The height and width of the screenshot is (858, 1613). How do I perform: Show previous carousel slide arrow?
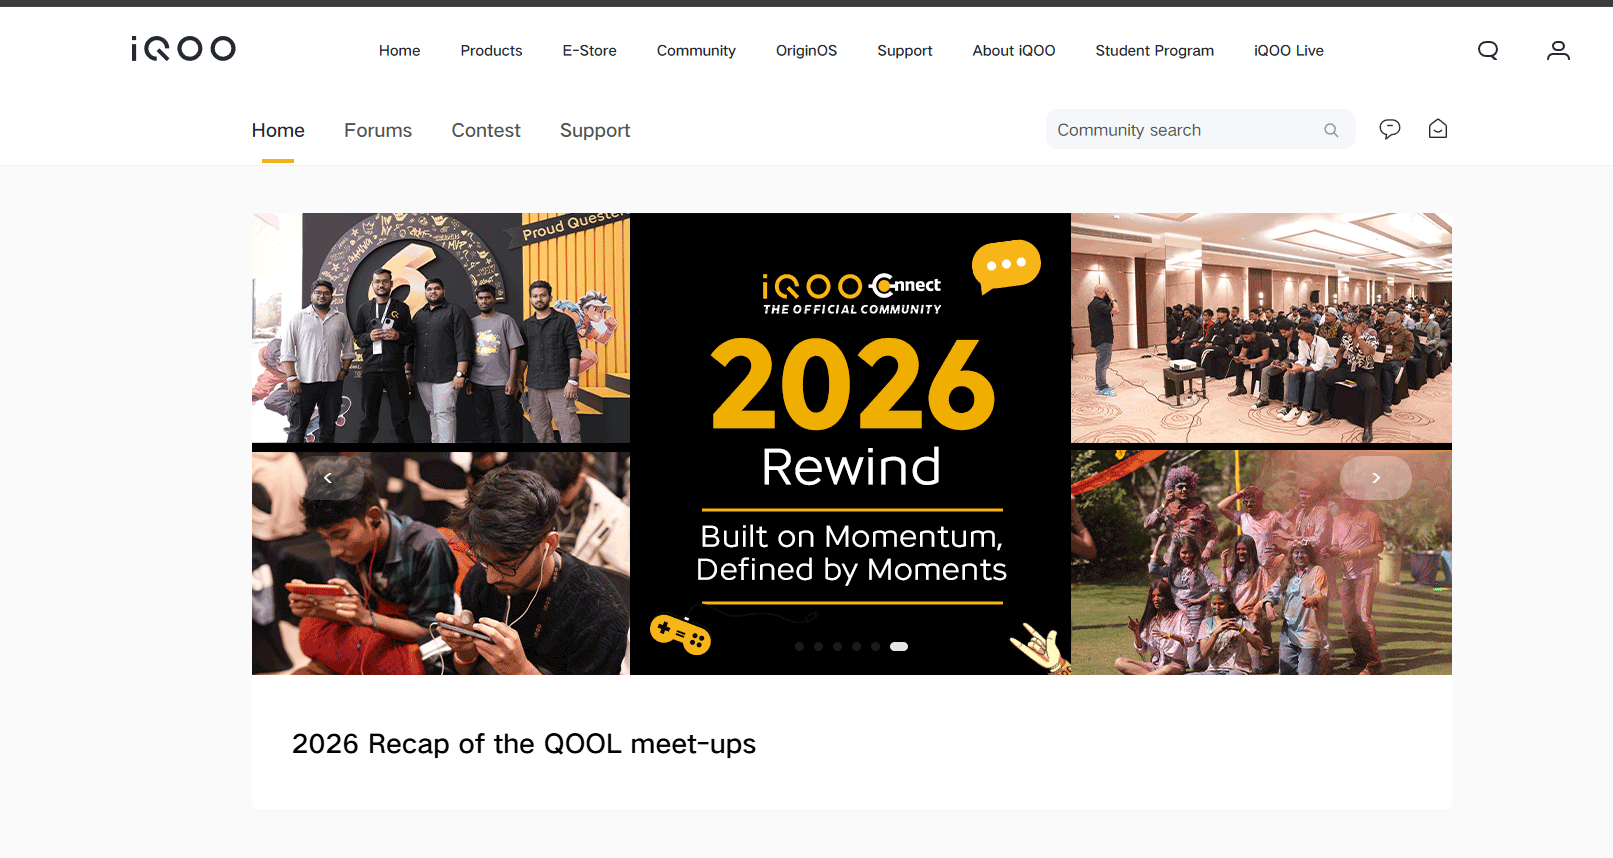click(327, 478)
